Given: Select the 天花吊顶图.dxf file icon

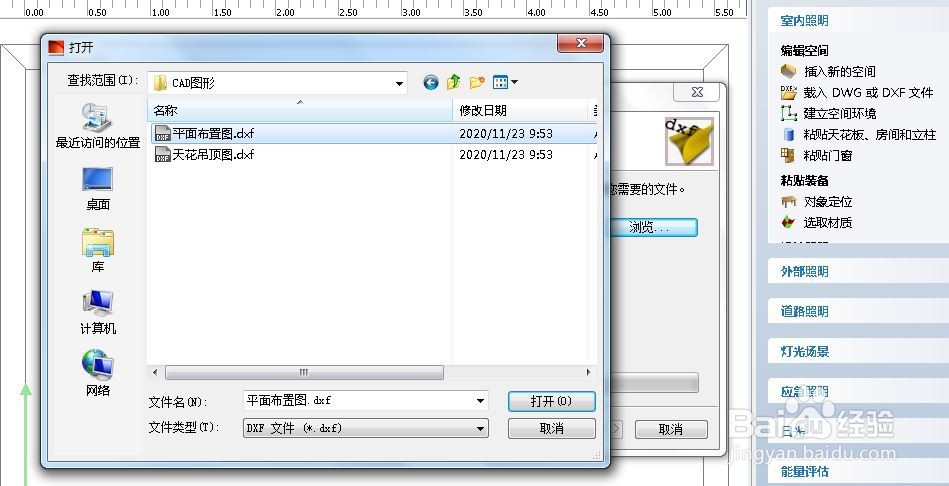Looking at the screenshot, I should 163,154.
